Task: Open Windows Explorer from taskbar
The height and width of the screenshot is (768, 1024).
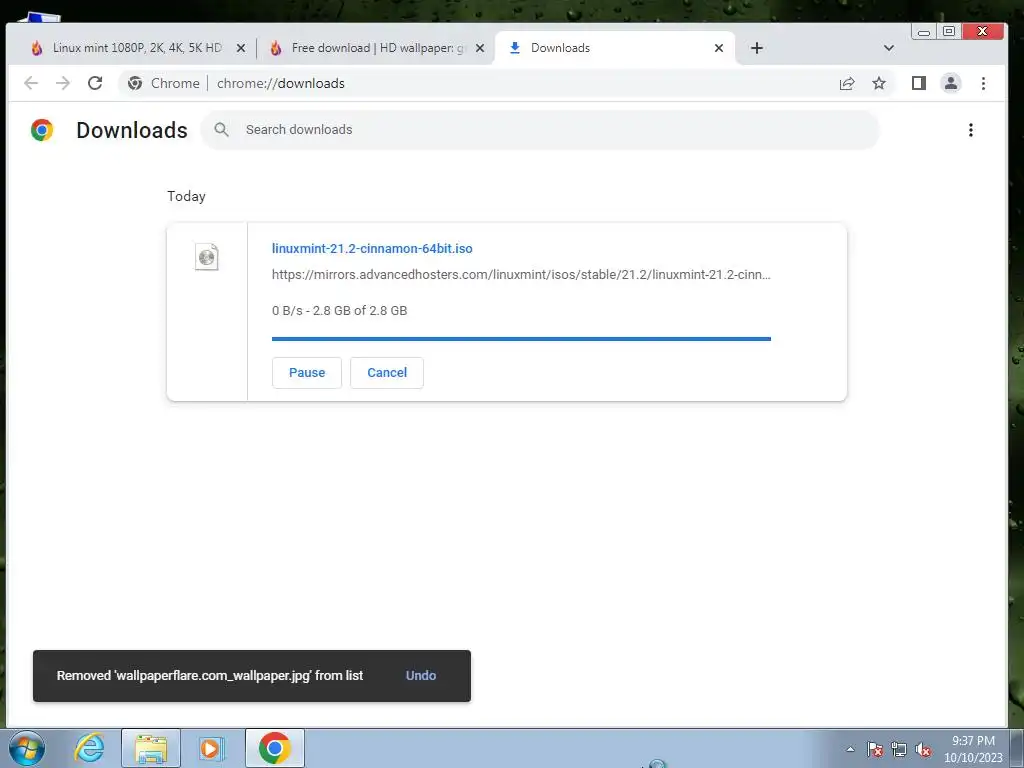Action: pyautogui.click(x=151, y=748)
